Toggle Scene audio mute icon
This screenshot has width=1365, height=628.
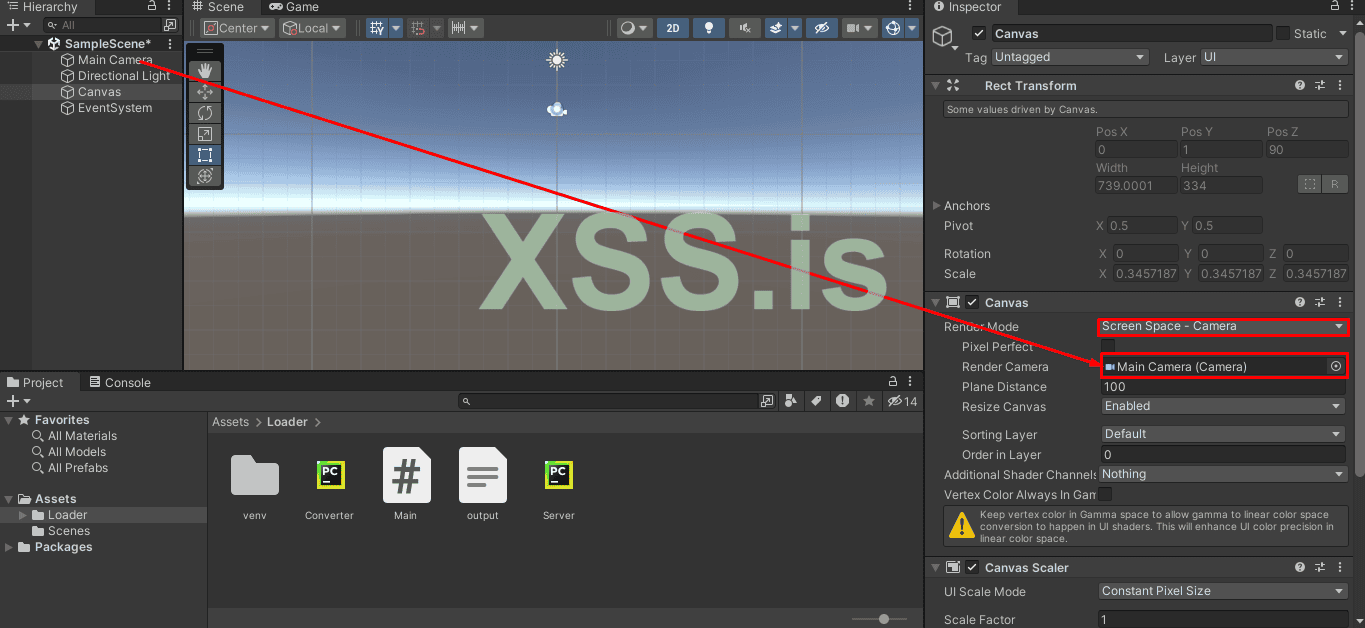click(x=744, y=28)
